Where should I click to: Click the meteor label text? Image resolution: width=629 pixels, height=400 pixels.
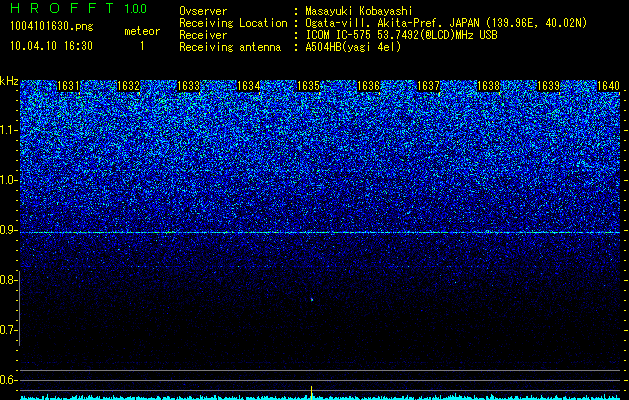142,31
